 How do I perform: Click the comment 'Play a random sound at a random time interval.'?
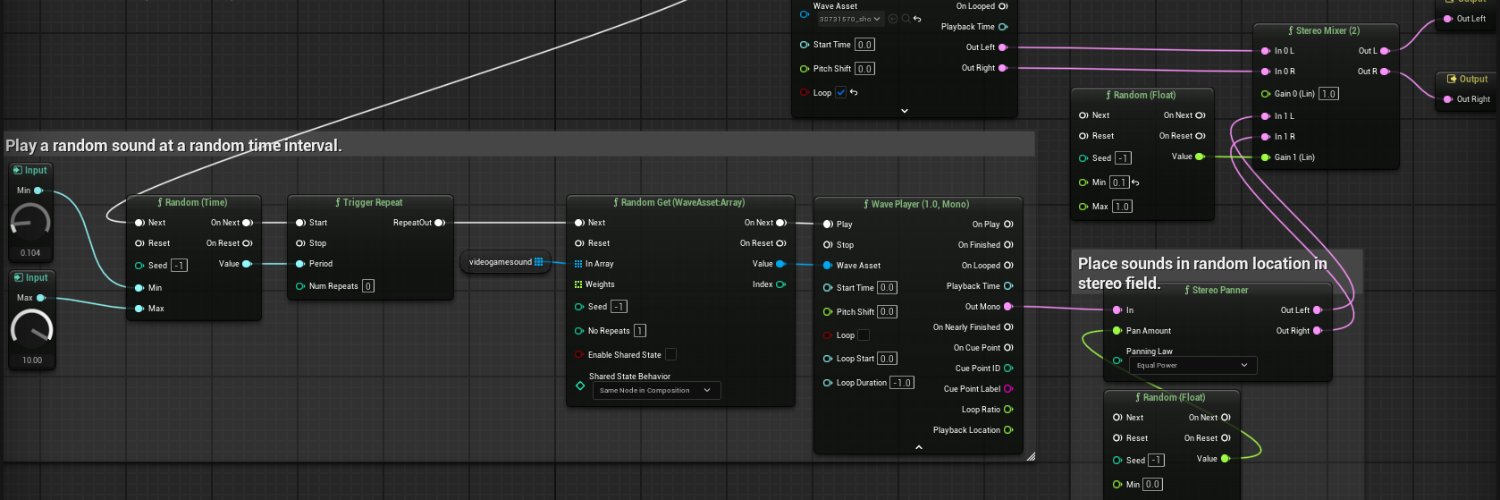(x=174, y=145)
